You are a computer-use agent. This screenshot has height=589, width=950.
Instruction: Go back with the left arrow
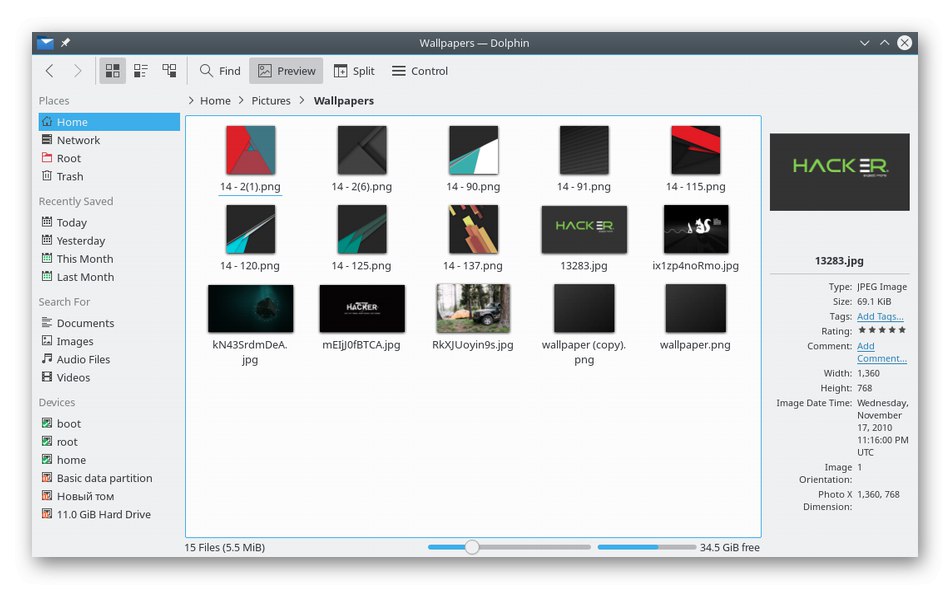[x=50, y=71]
